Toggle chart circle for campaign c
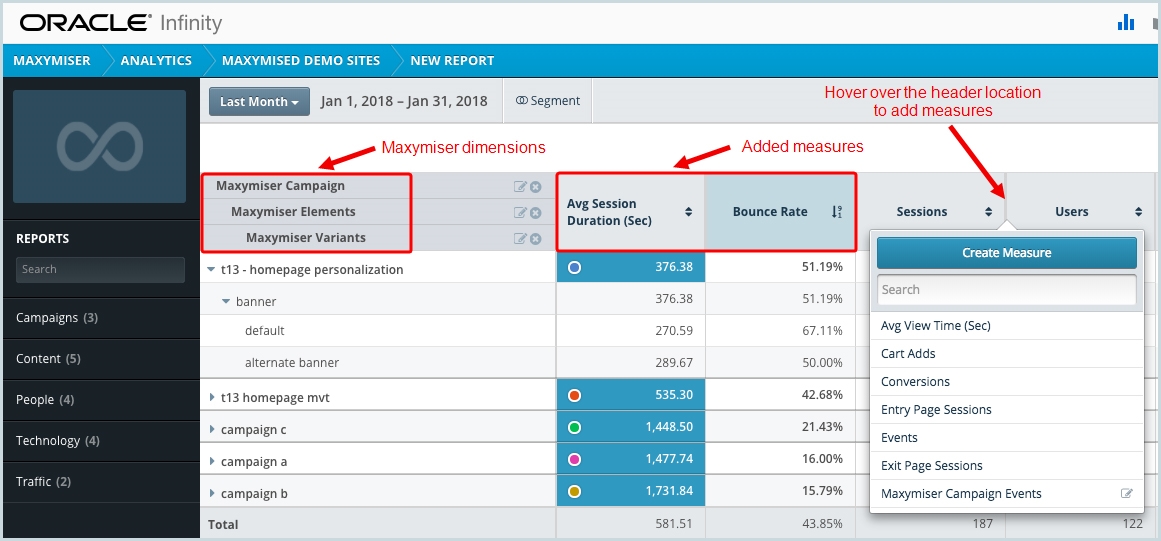The height and width of the screenshot is (541, 1161). click(574, 427)
